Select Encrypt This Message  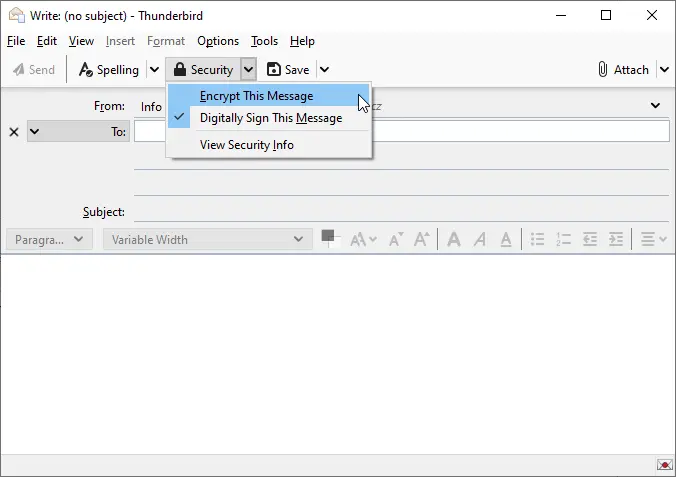pyautogui.click(x=269, y=96)
